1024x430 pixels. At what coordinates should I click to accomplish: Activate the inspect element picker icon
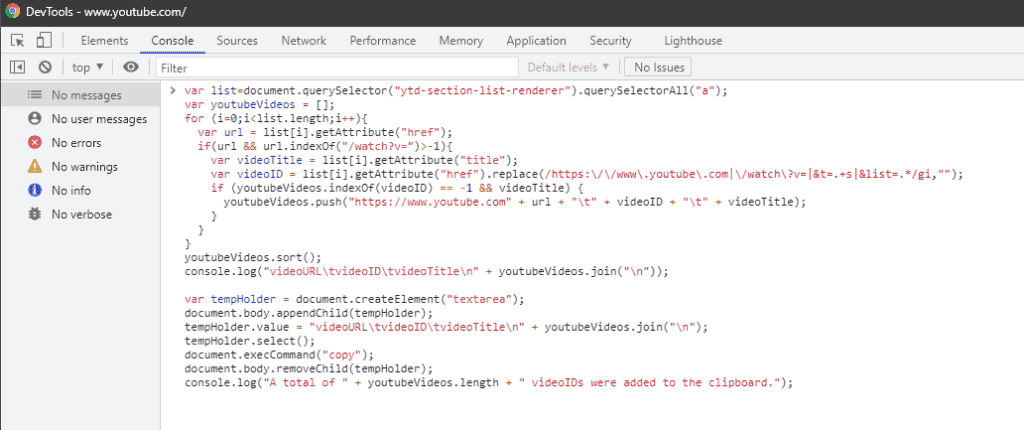point(18,41)
